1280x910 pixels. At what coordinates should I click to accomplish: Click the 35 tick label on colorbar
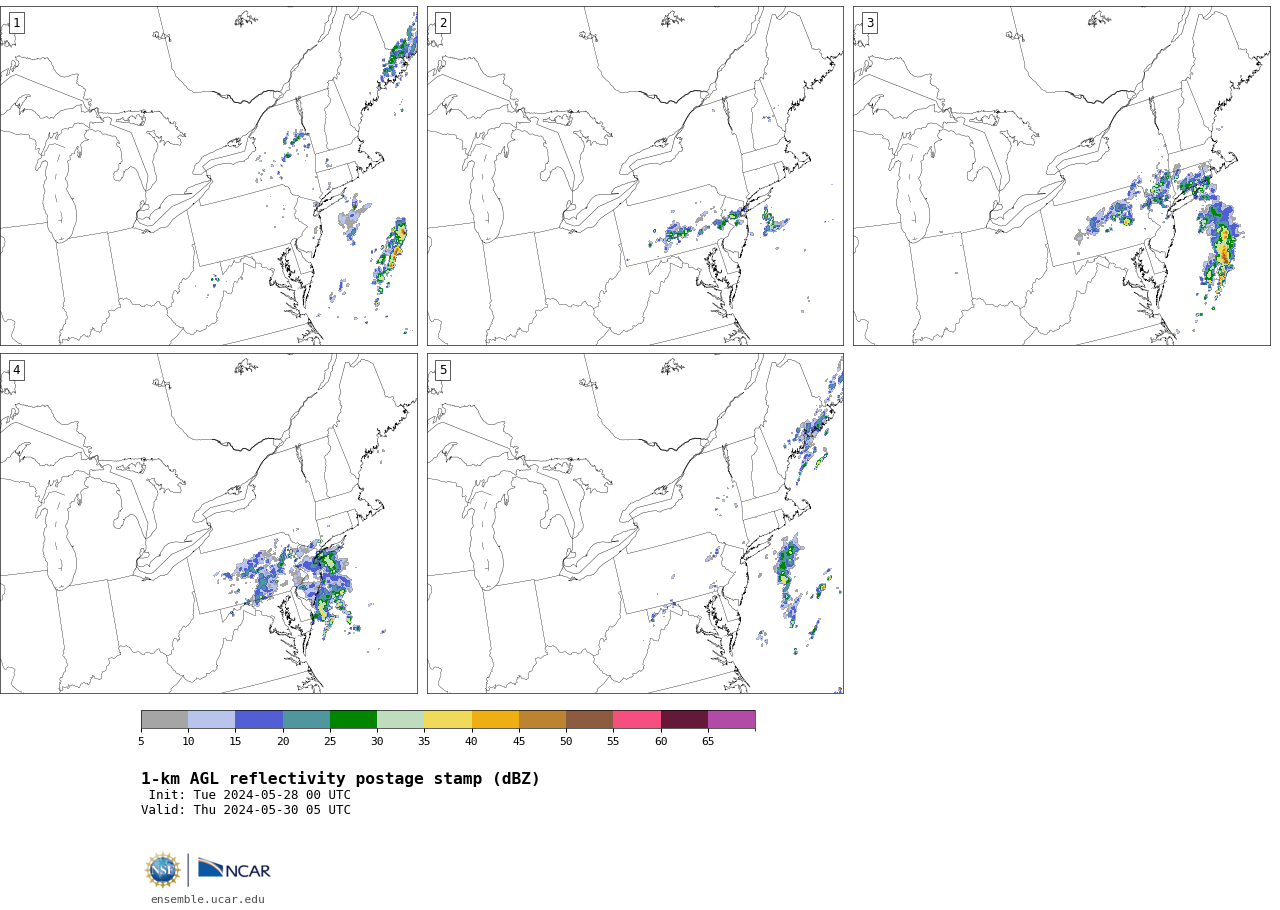(424, 741)
